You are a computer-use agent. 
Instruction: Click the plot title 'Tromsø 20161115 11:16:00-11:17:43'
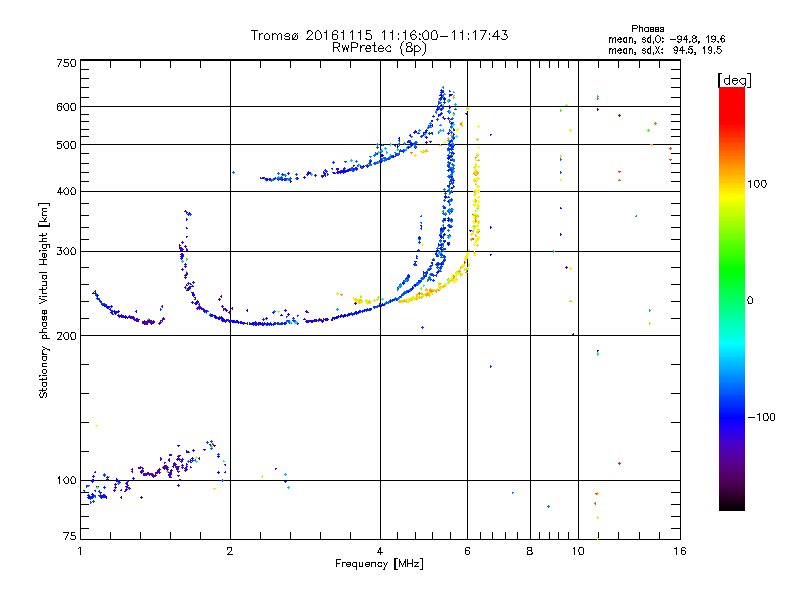coord(379,35)
